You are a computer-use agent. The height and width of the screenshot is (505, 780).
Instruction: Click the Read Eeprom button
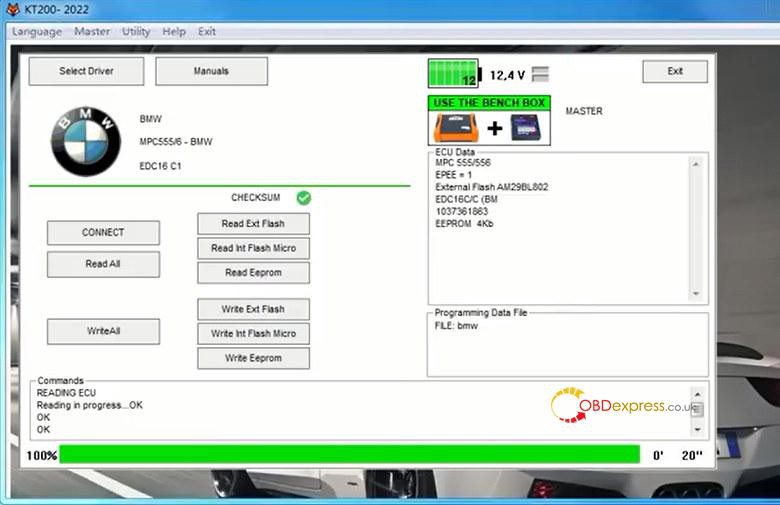[253, 273]
